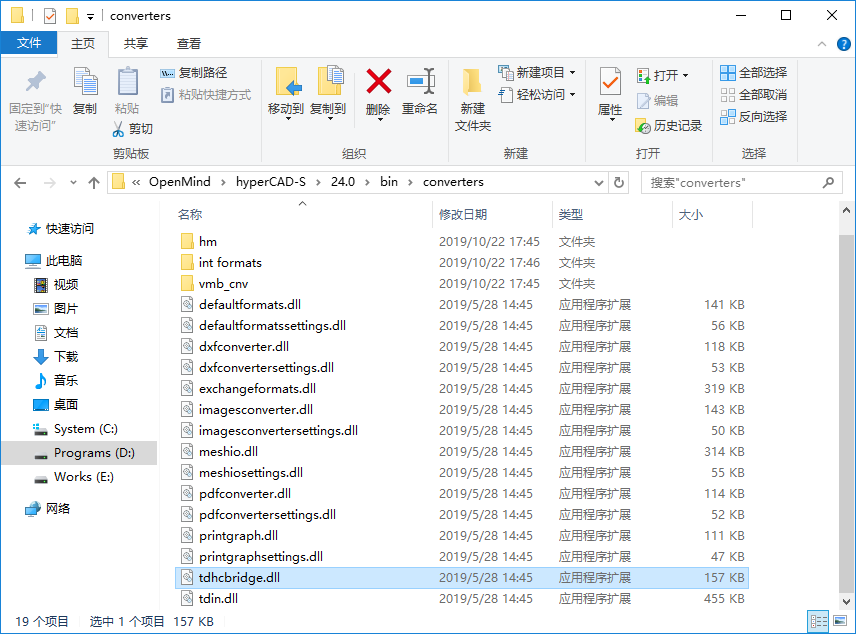Open the Easy Access (轻松访问) dropdown
The height and width of the screenshot is (634, 856).
click(x=573, y=94)
